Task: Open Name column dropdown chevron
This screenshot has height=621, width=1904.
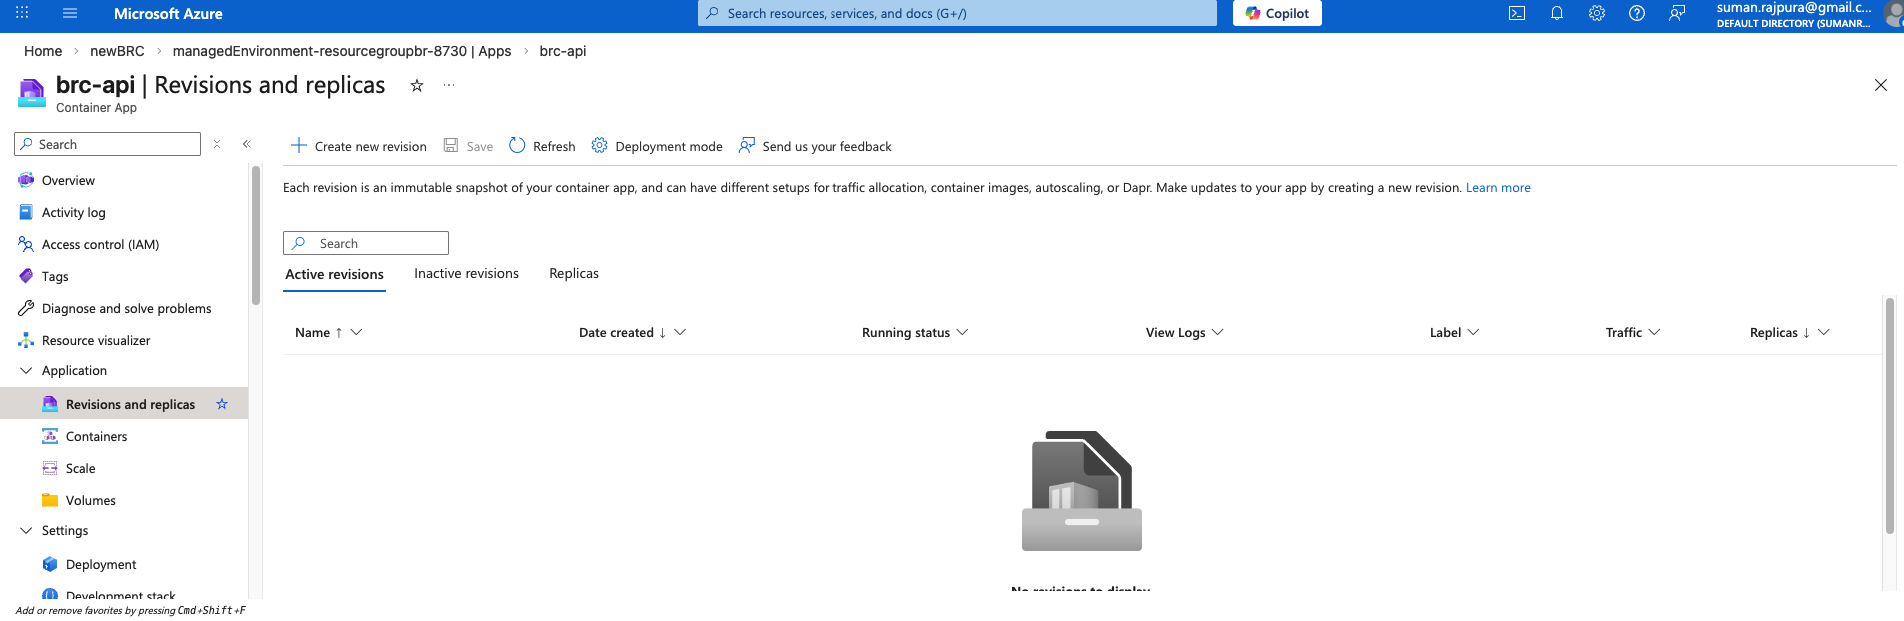Action: (x=357, y=332)
